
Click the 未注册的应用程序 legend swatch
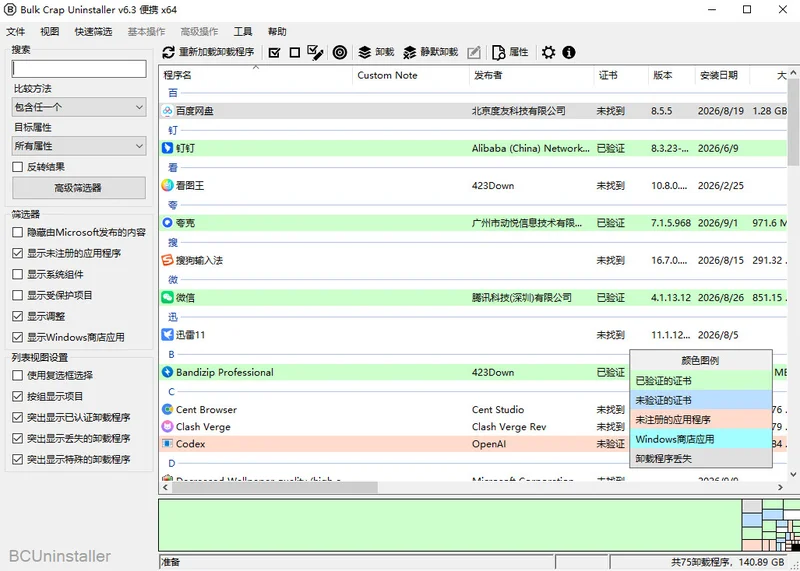pos(701,419)
